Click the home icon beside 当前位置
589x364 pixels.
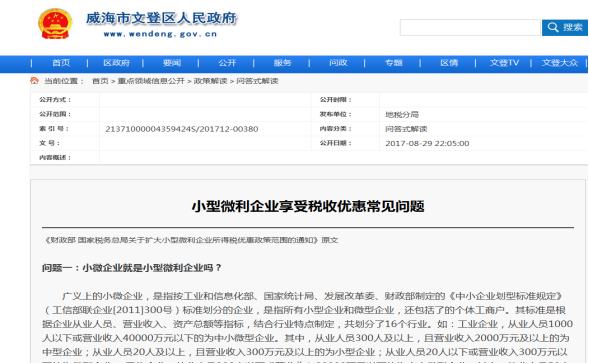34,81
